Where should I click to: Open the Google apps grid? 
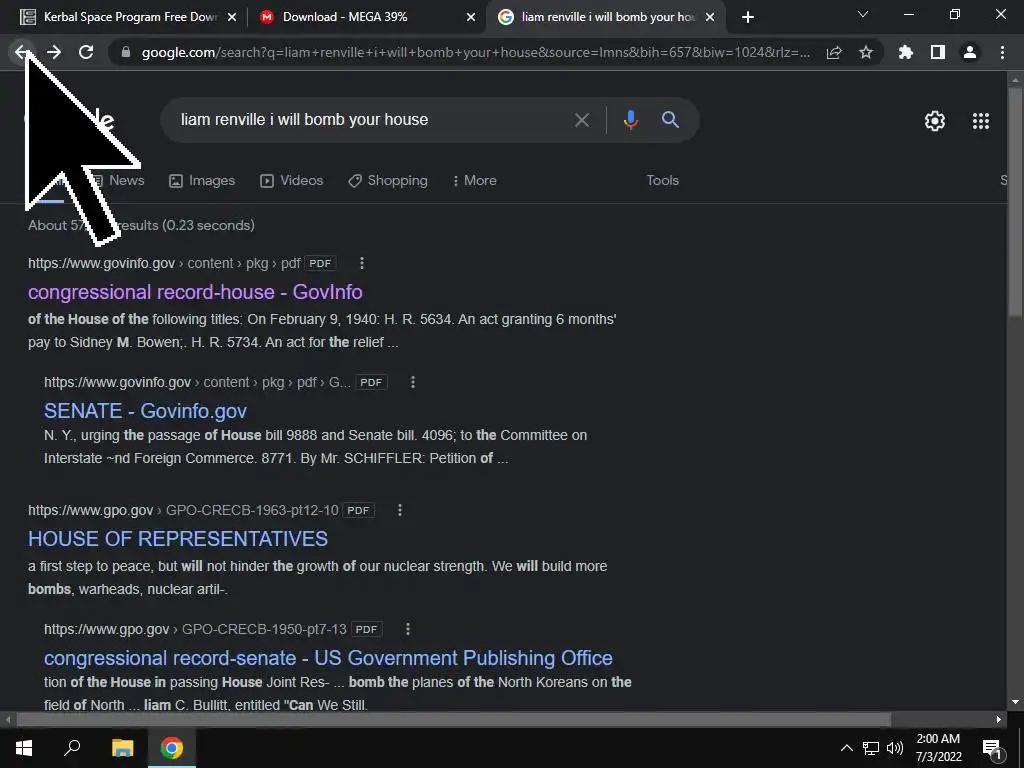[x=981, y=121]
